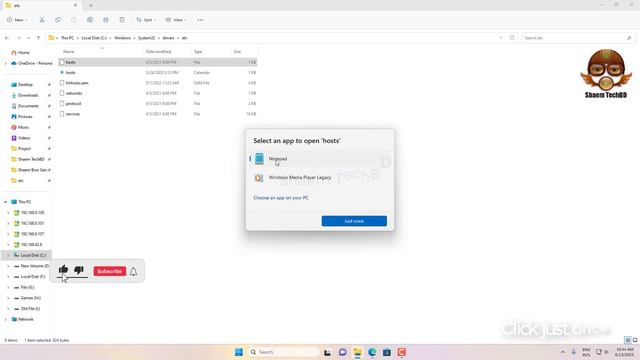
Task: Click the Rename icon in toolbar
Action: pyautogui.click(x=90, y=20)
